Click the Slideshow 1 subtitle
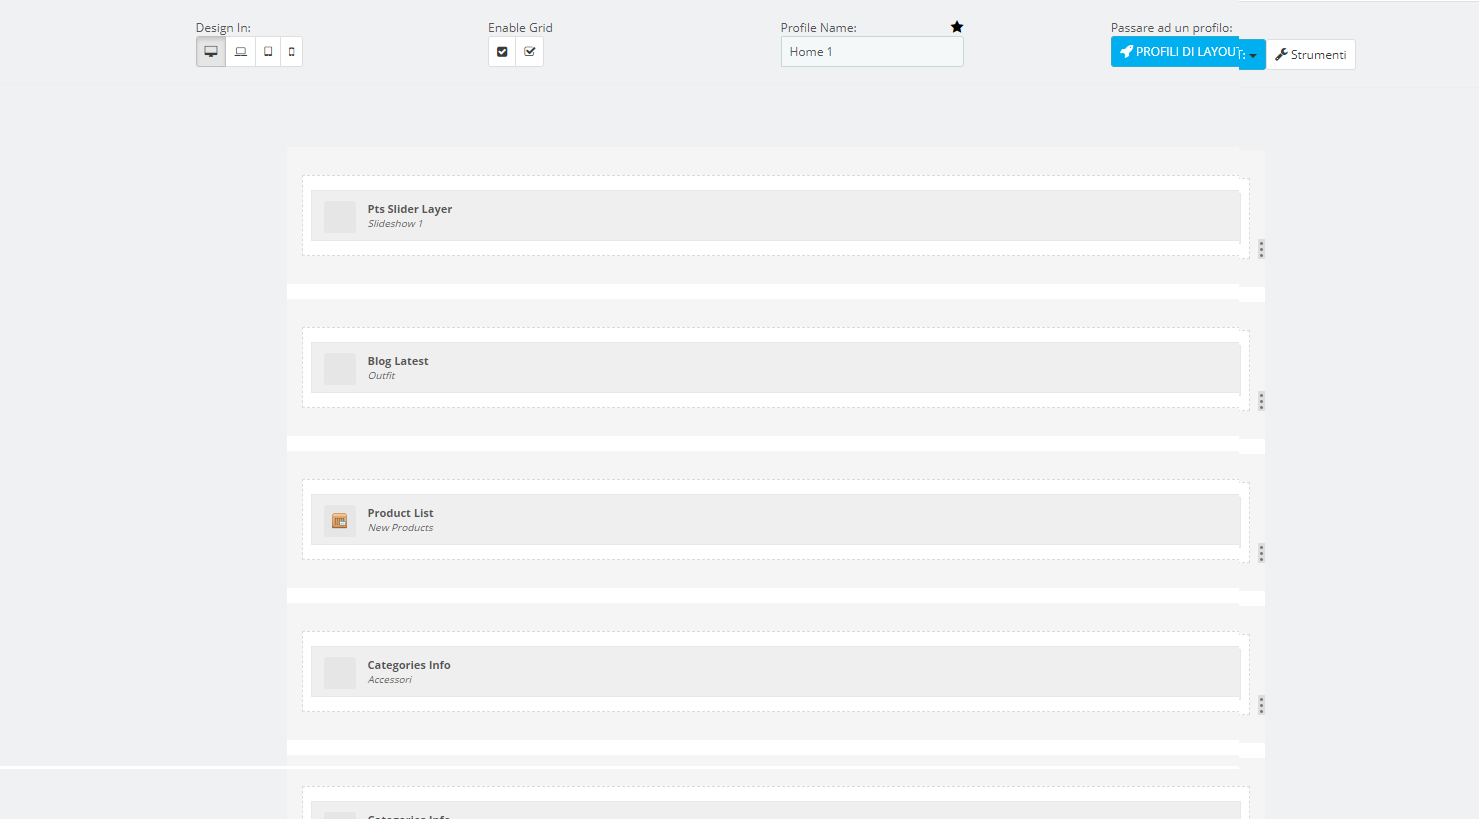1479x819 pixels. click(x=395, y=224)
